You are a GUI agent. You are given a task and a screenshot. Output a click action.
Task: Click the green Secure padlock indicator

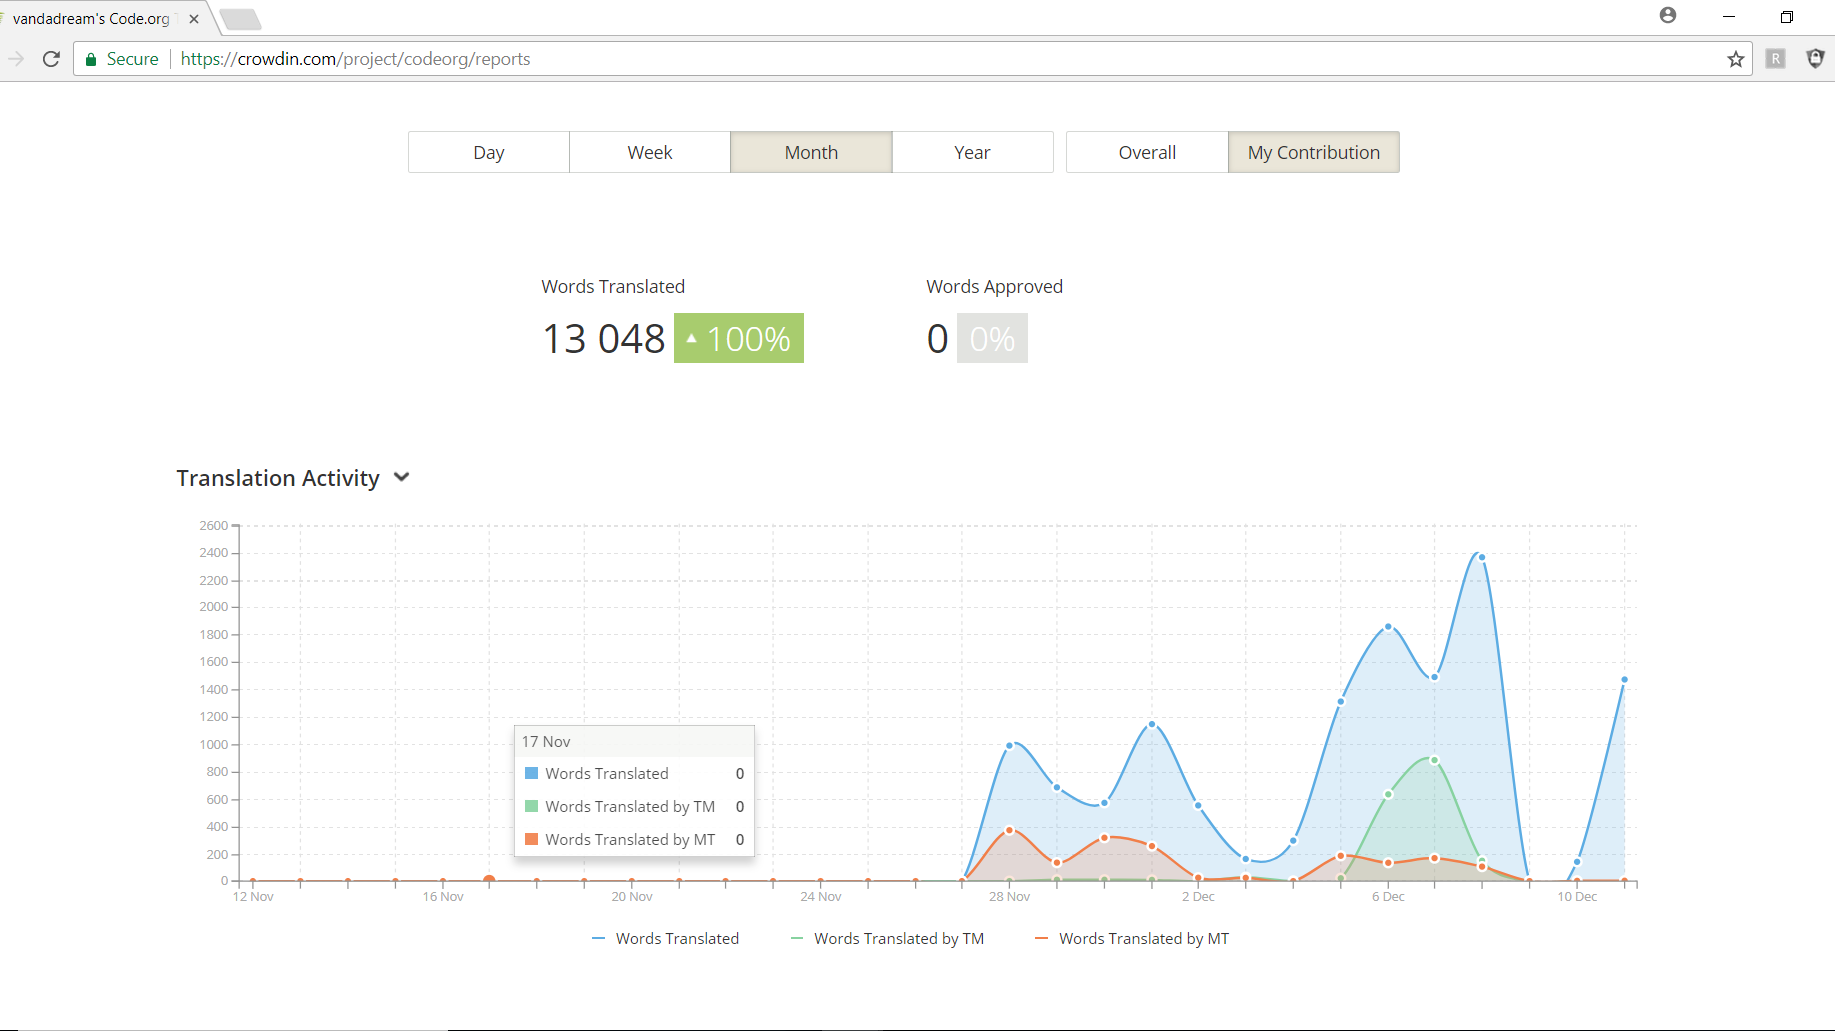pos(122,59)
